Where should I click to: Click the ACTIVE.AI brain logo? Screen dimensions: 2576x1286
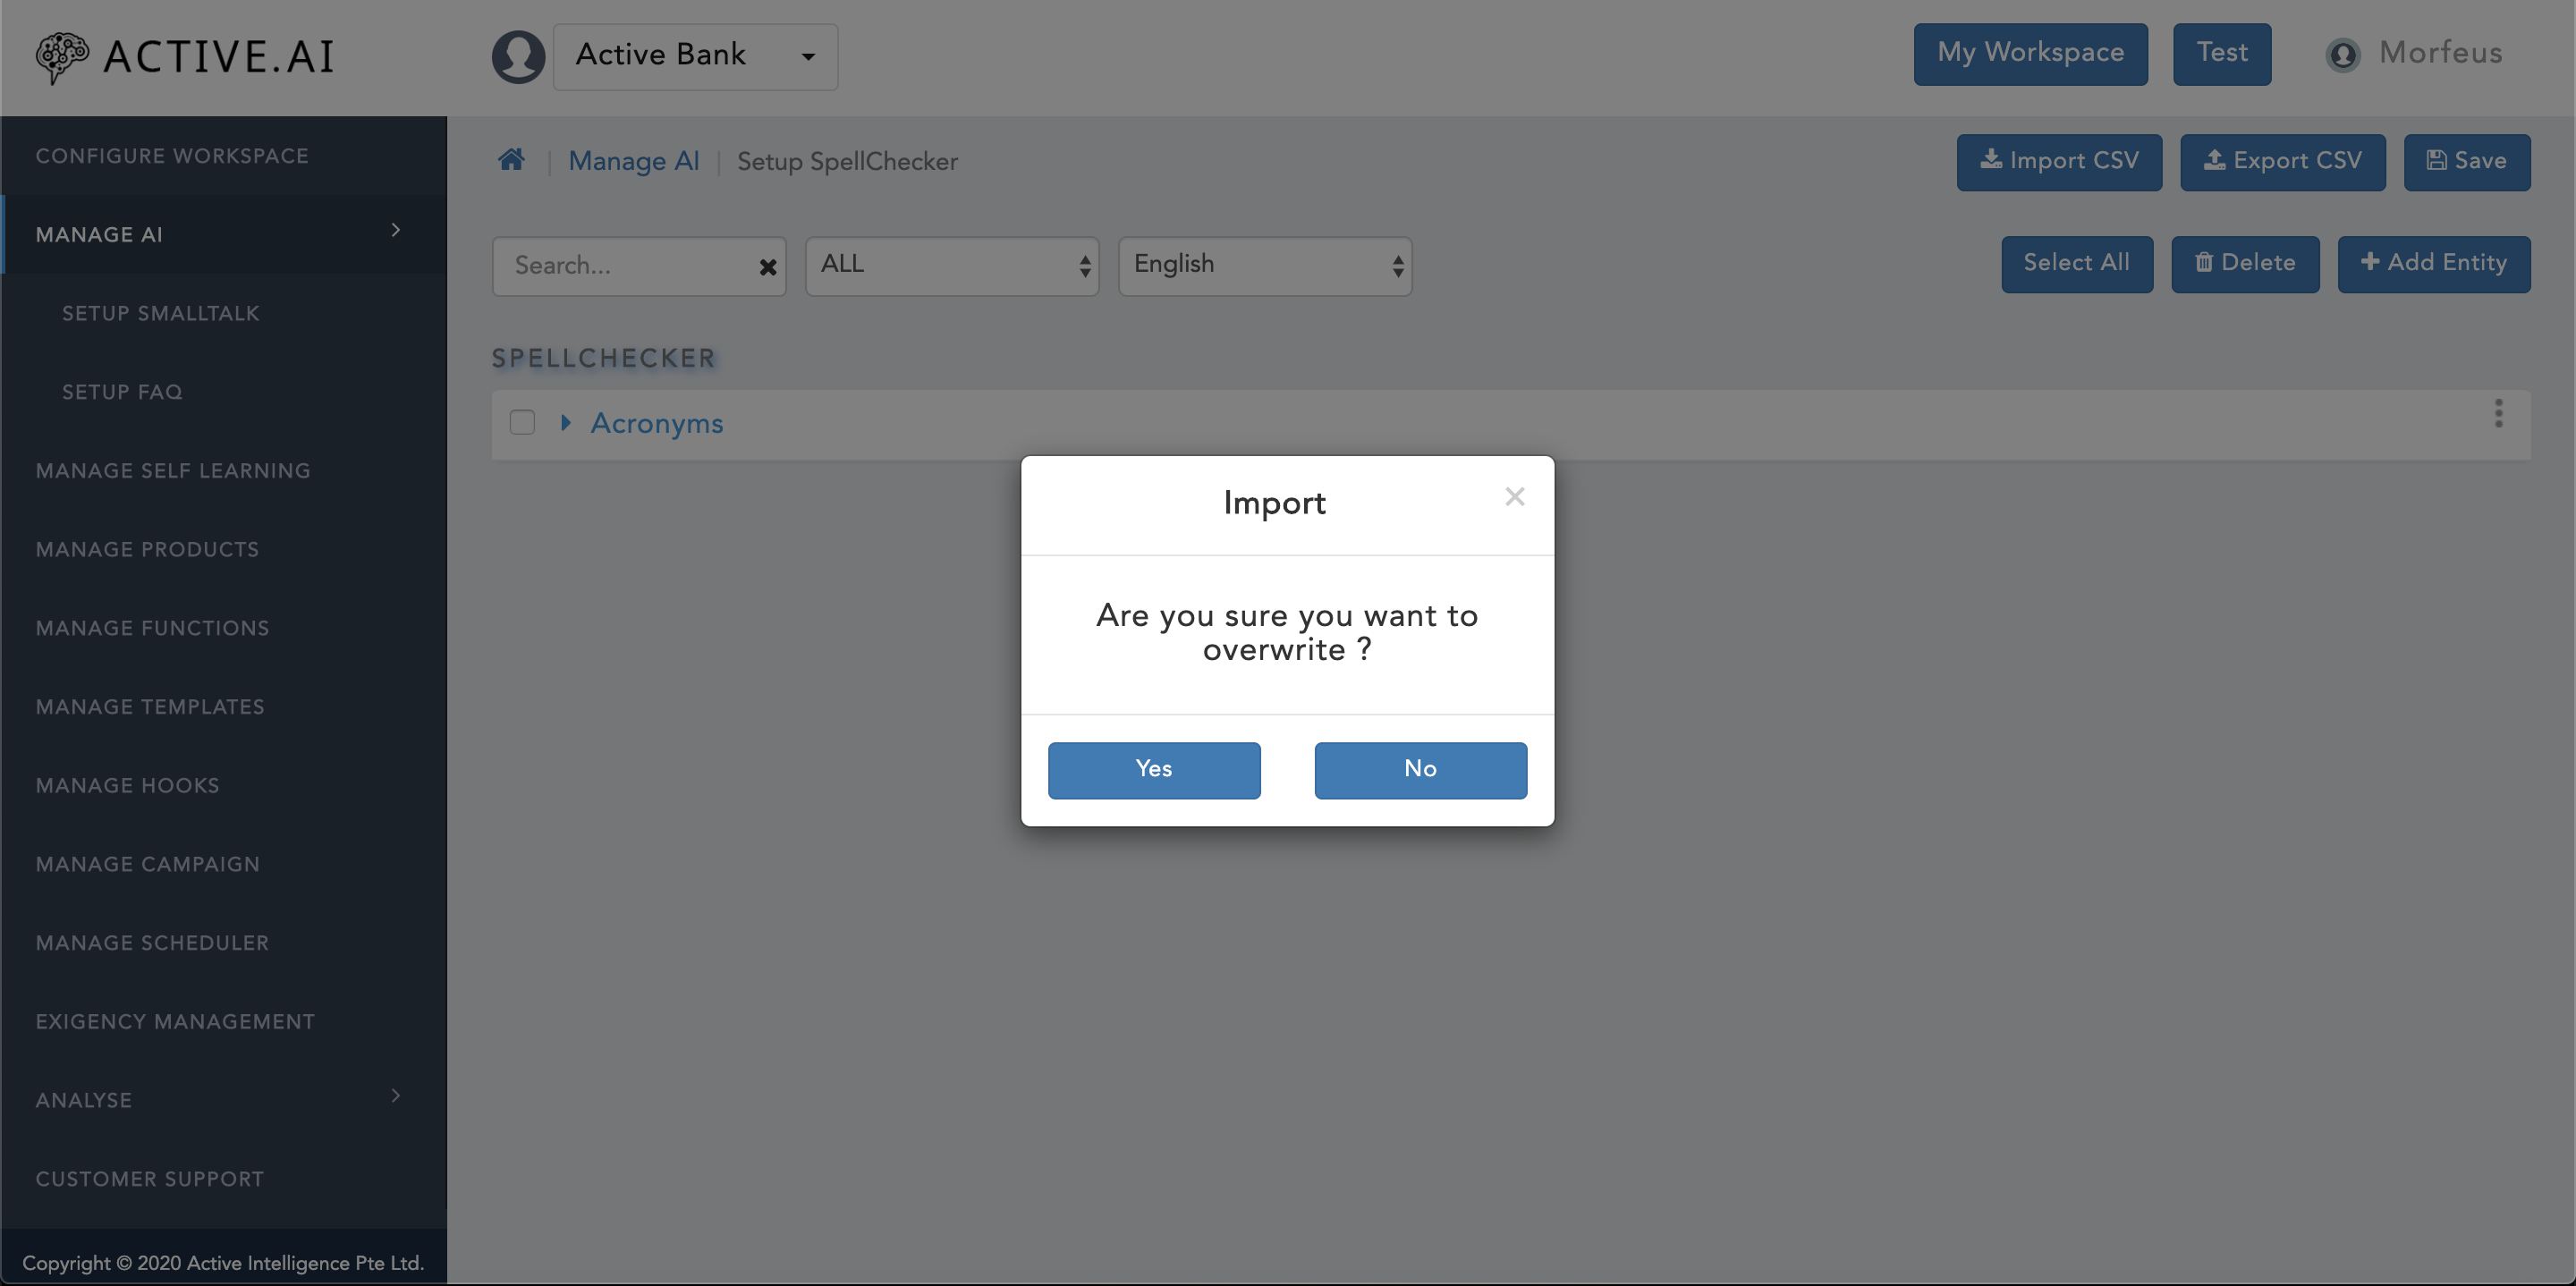point(62,57)
